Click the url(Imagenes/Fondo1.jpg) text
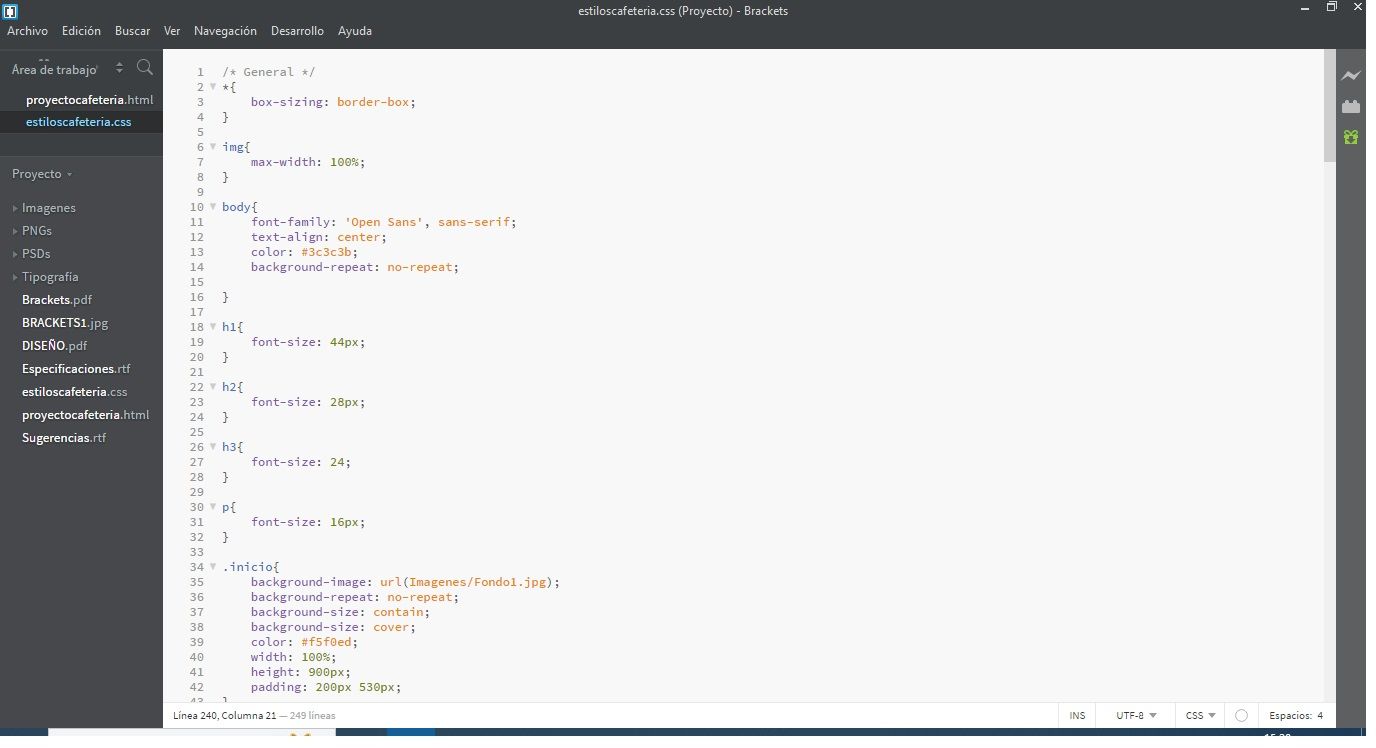Viewport: 1376px width, 748px height. pos(466,582)
